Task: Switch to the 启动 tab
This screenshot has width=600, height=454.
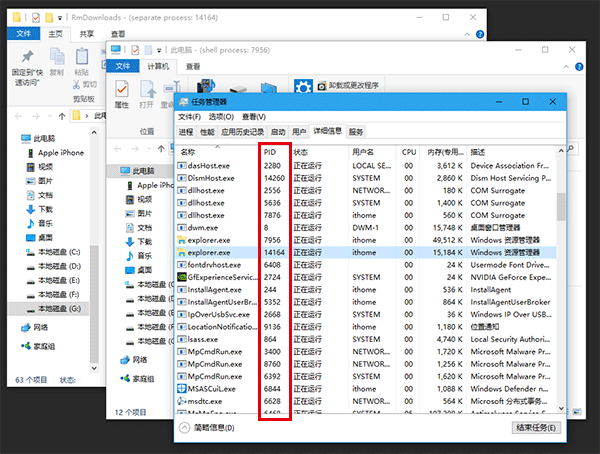Action: (278, 132)
